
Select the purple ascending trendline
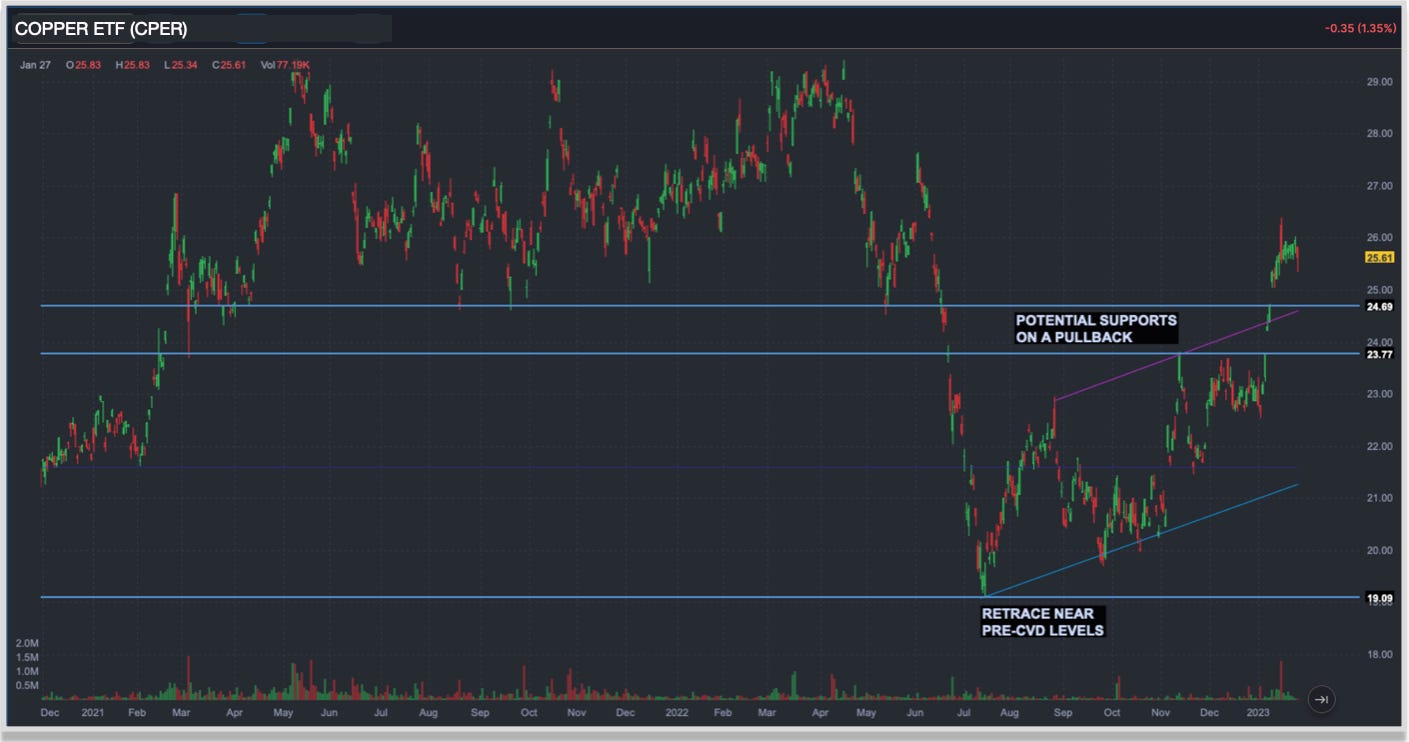pyautogui.click(x=1176, y=355)
